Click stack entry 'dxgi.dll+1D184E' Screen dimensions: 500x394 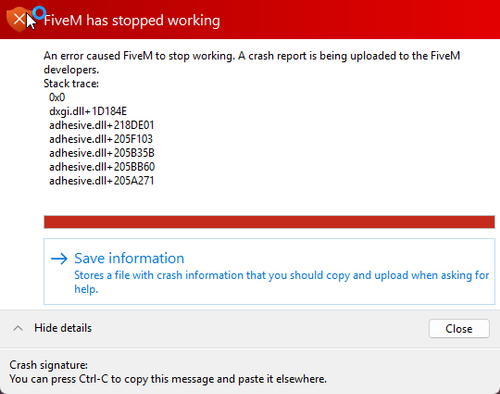(88, 111)
